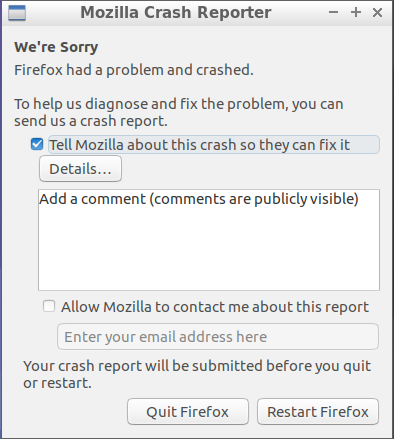Click the 'Add a comment' placeholder text

199,199
